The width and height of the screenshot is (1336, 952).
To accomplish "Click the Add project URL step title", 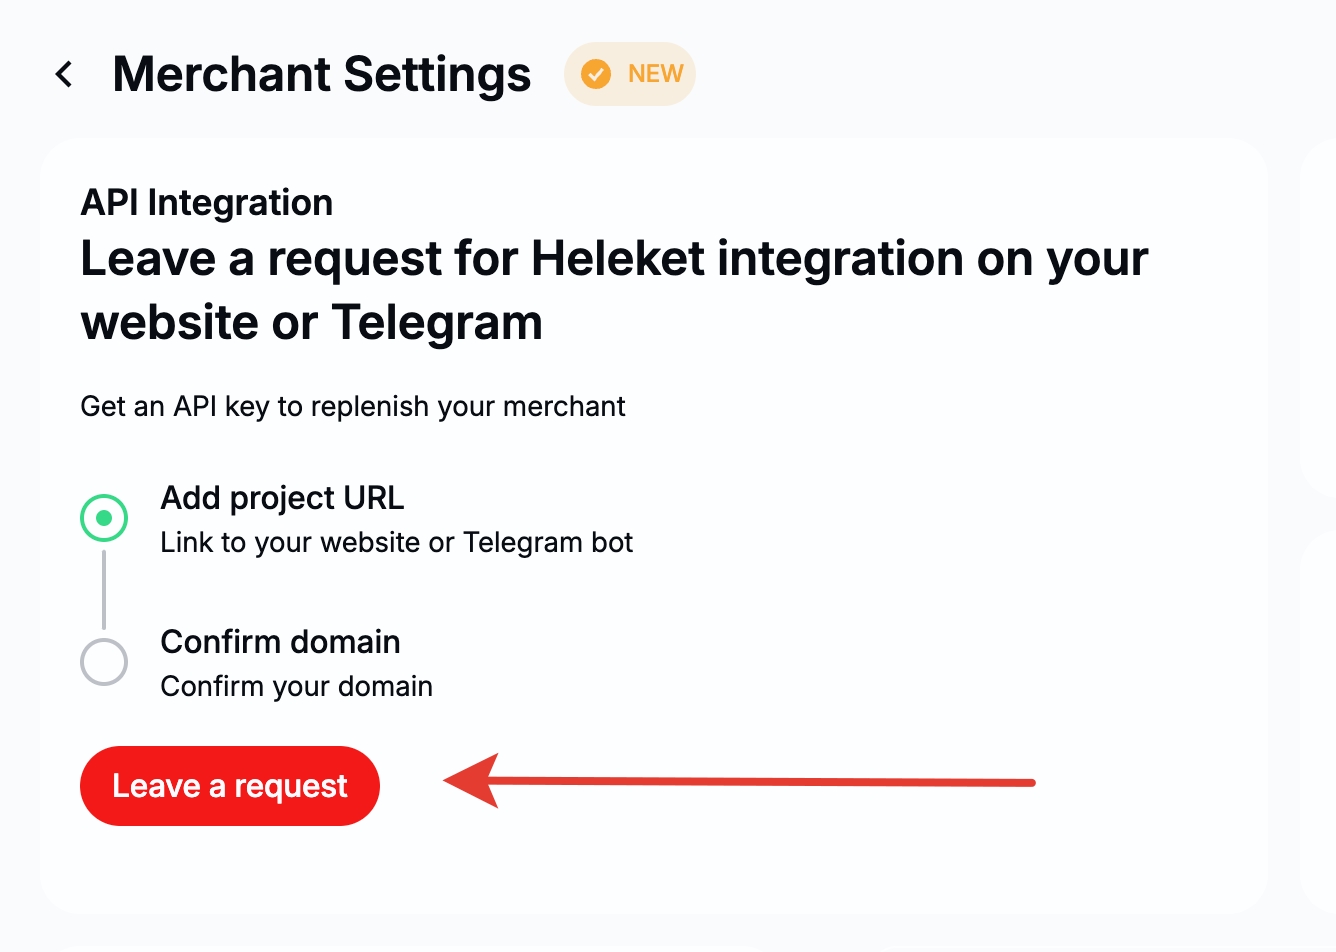I will [x=282, y=498].
